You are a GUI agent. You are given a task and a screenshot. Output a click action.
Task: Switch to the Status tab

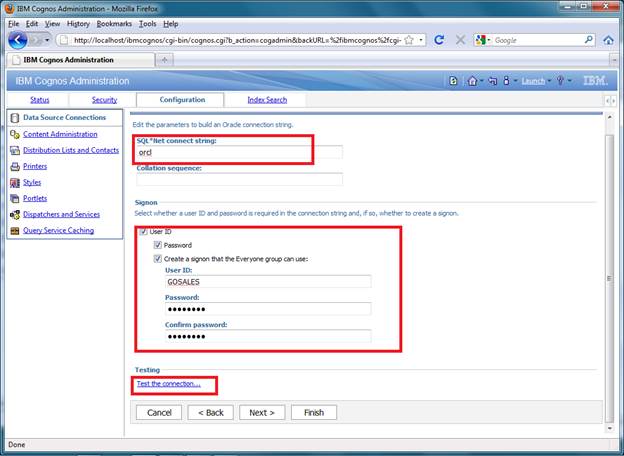40,100
